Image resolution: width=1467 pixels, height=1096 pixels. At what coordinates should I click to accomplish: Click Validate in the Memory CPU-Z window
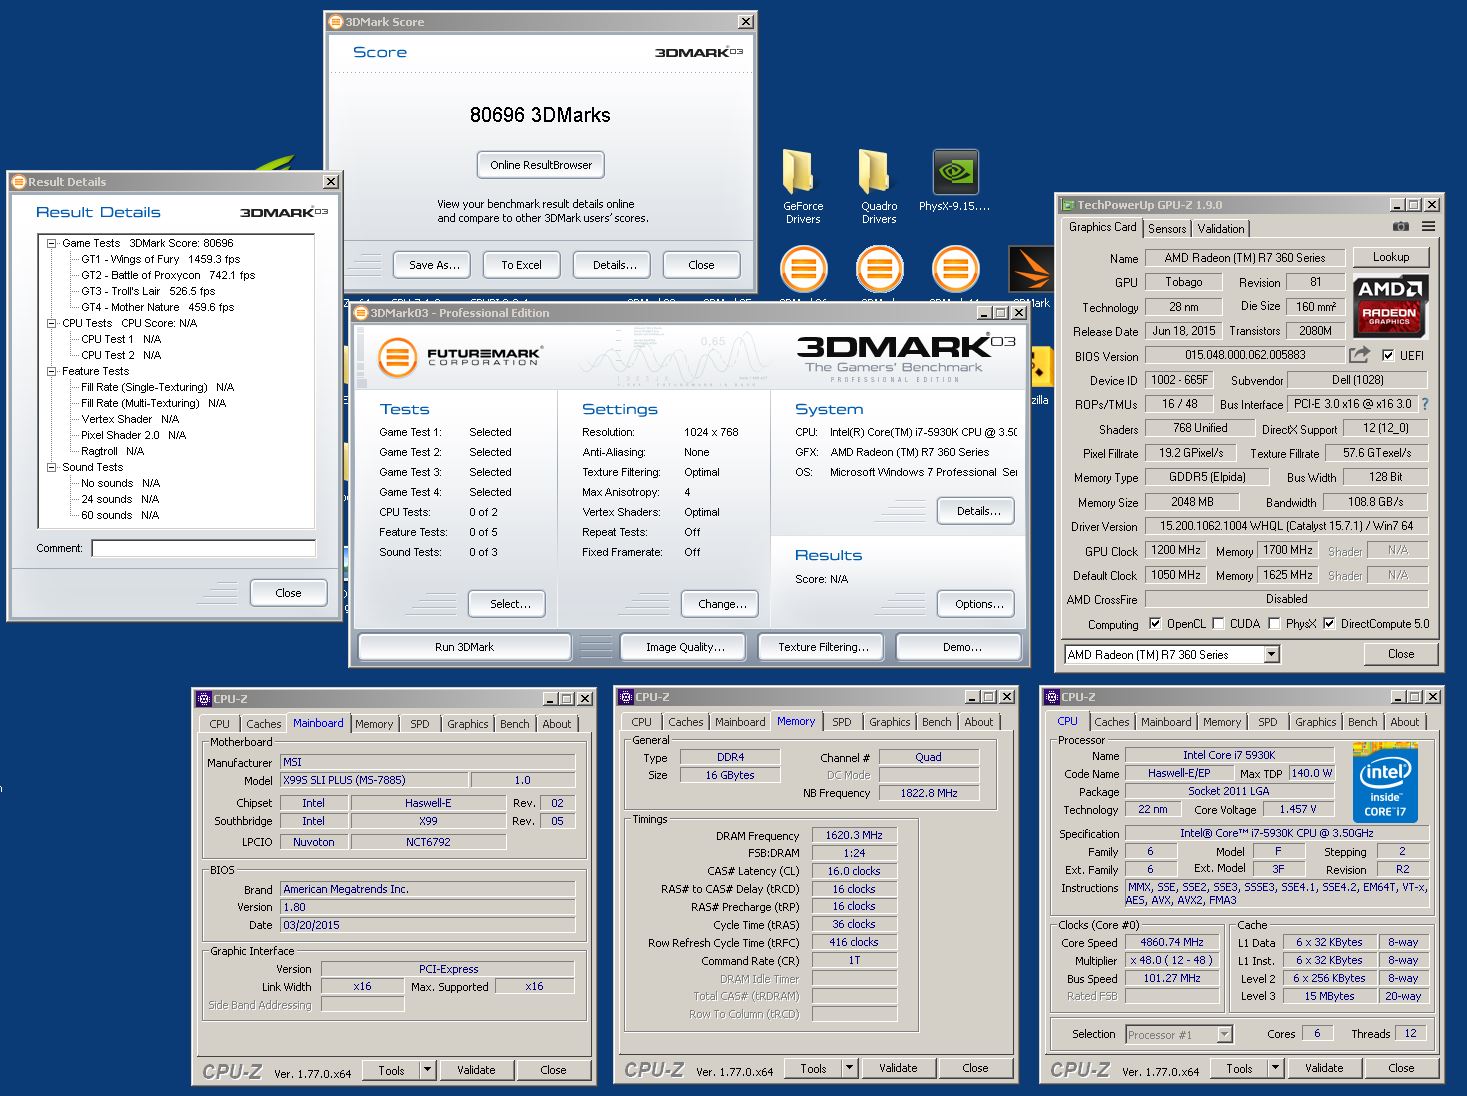(x=898, y=1068)
